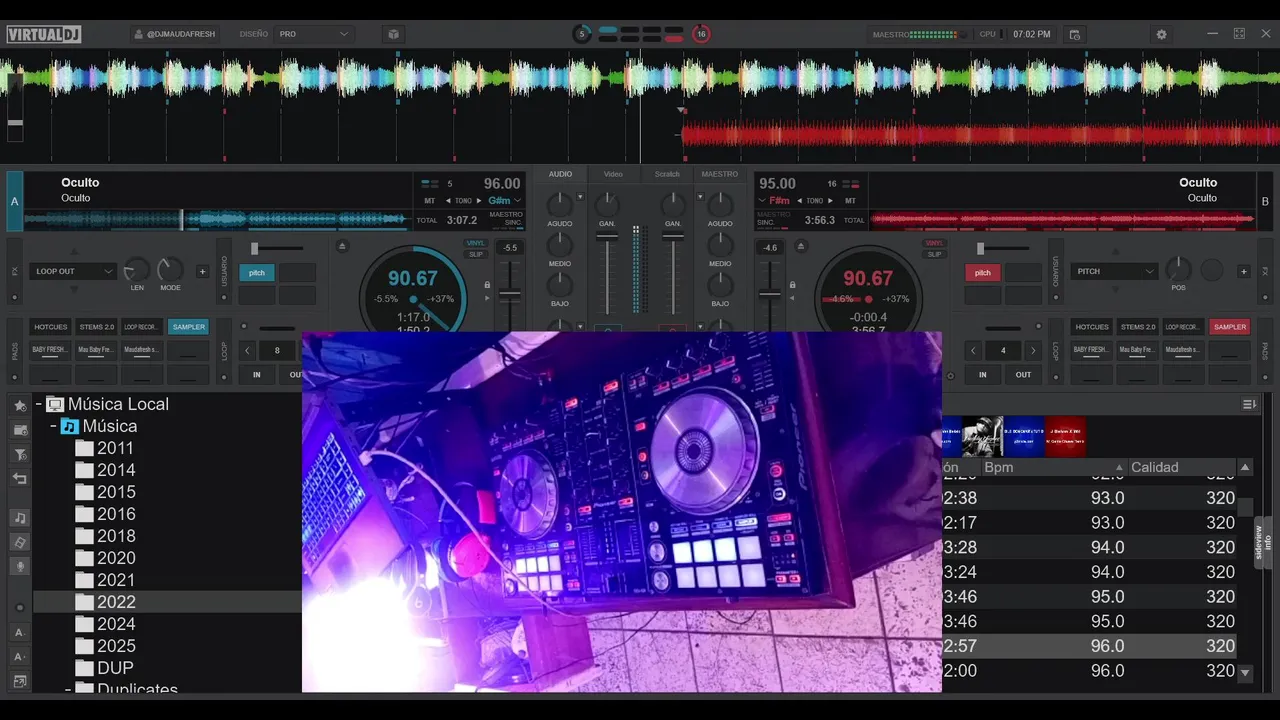
Task: Eject deck A track
Action: pos(342,246)
